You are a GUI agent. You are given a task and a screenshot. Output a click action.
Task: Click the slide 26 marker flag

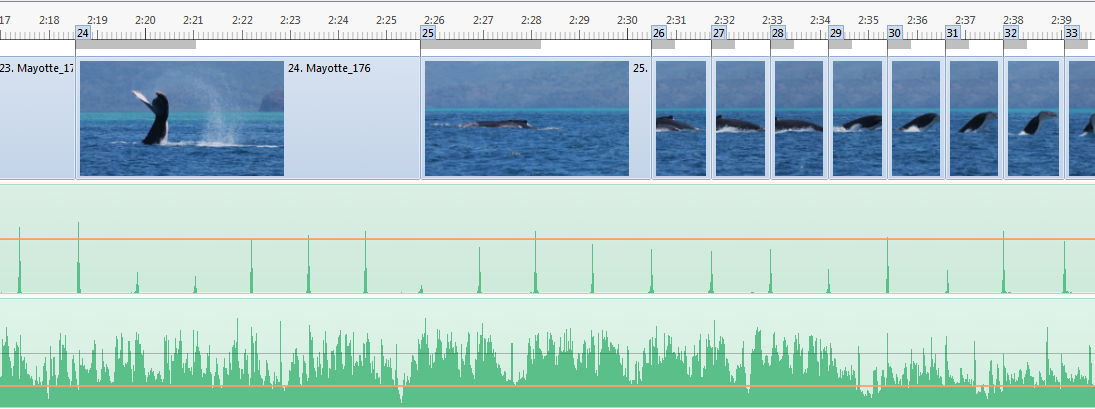(x=659, y=33)
